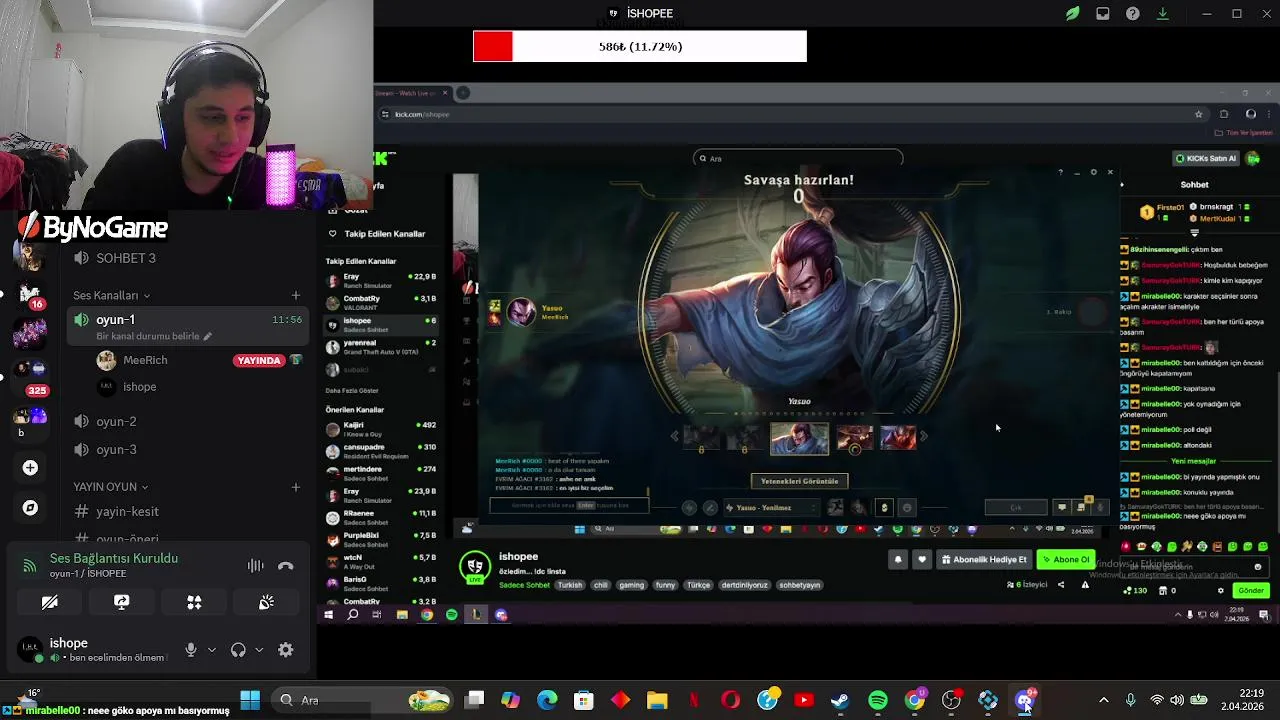Open Steam from the Windows taskbar
The width and height of the screenshot is (1280, 720).
pos(841,700)
